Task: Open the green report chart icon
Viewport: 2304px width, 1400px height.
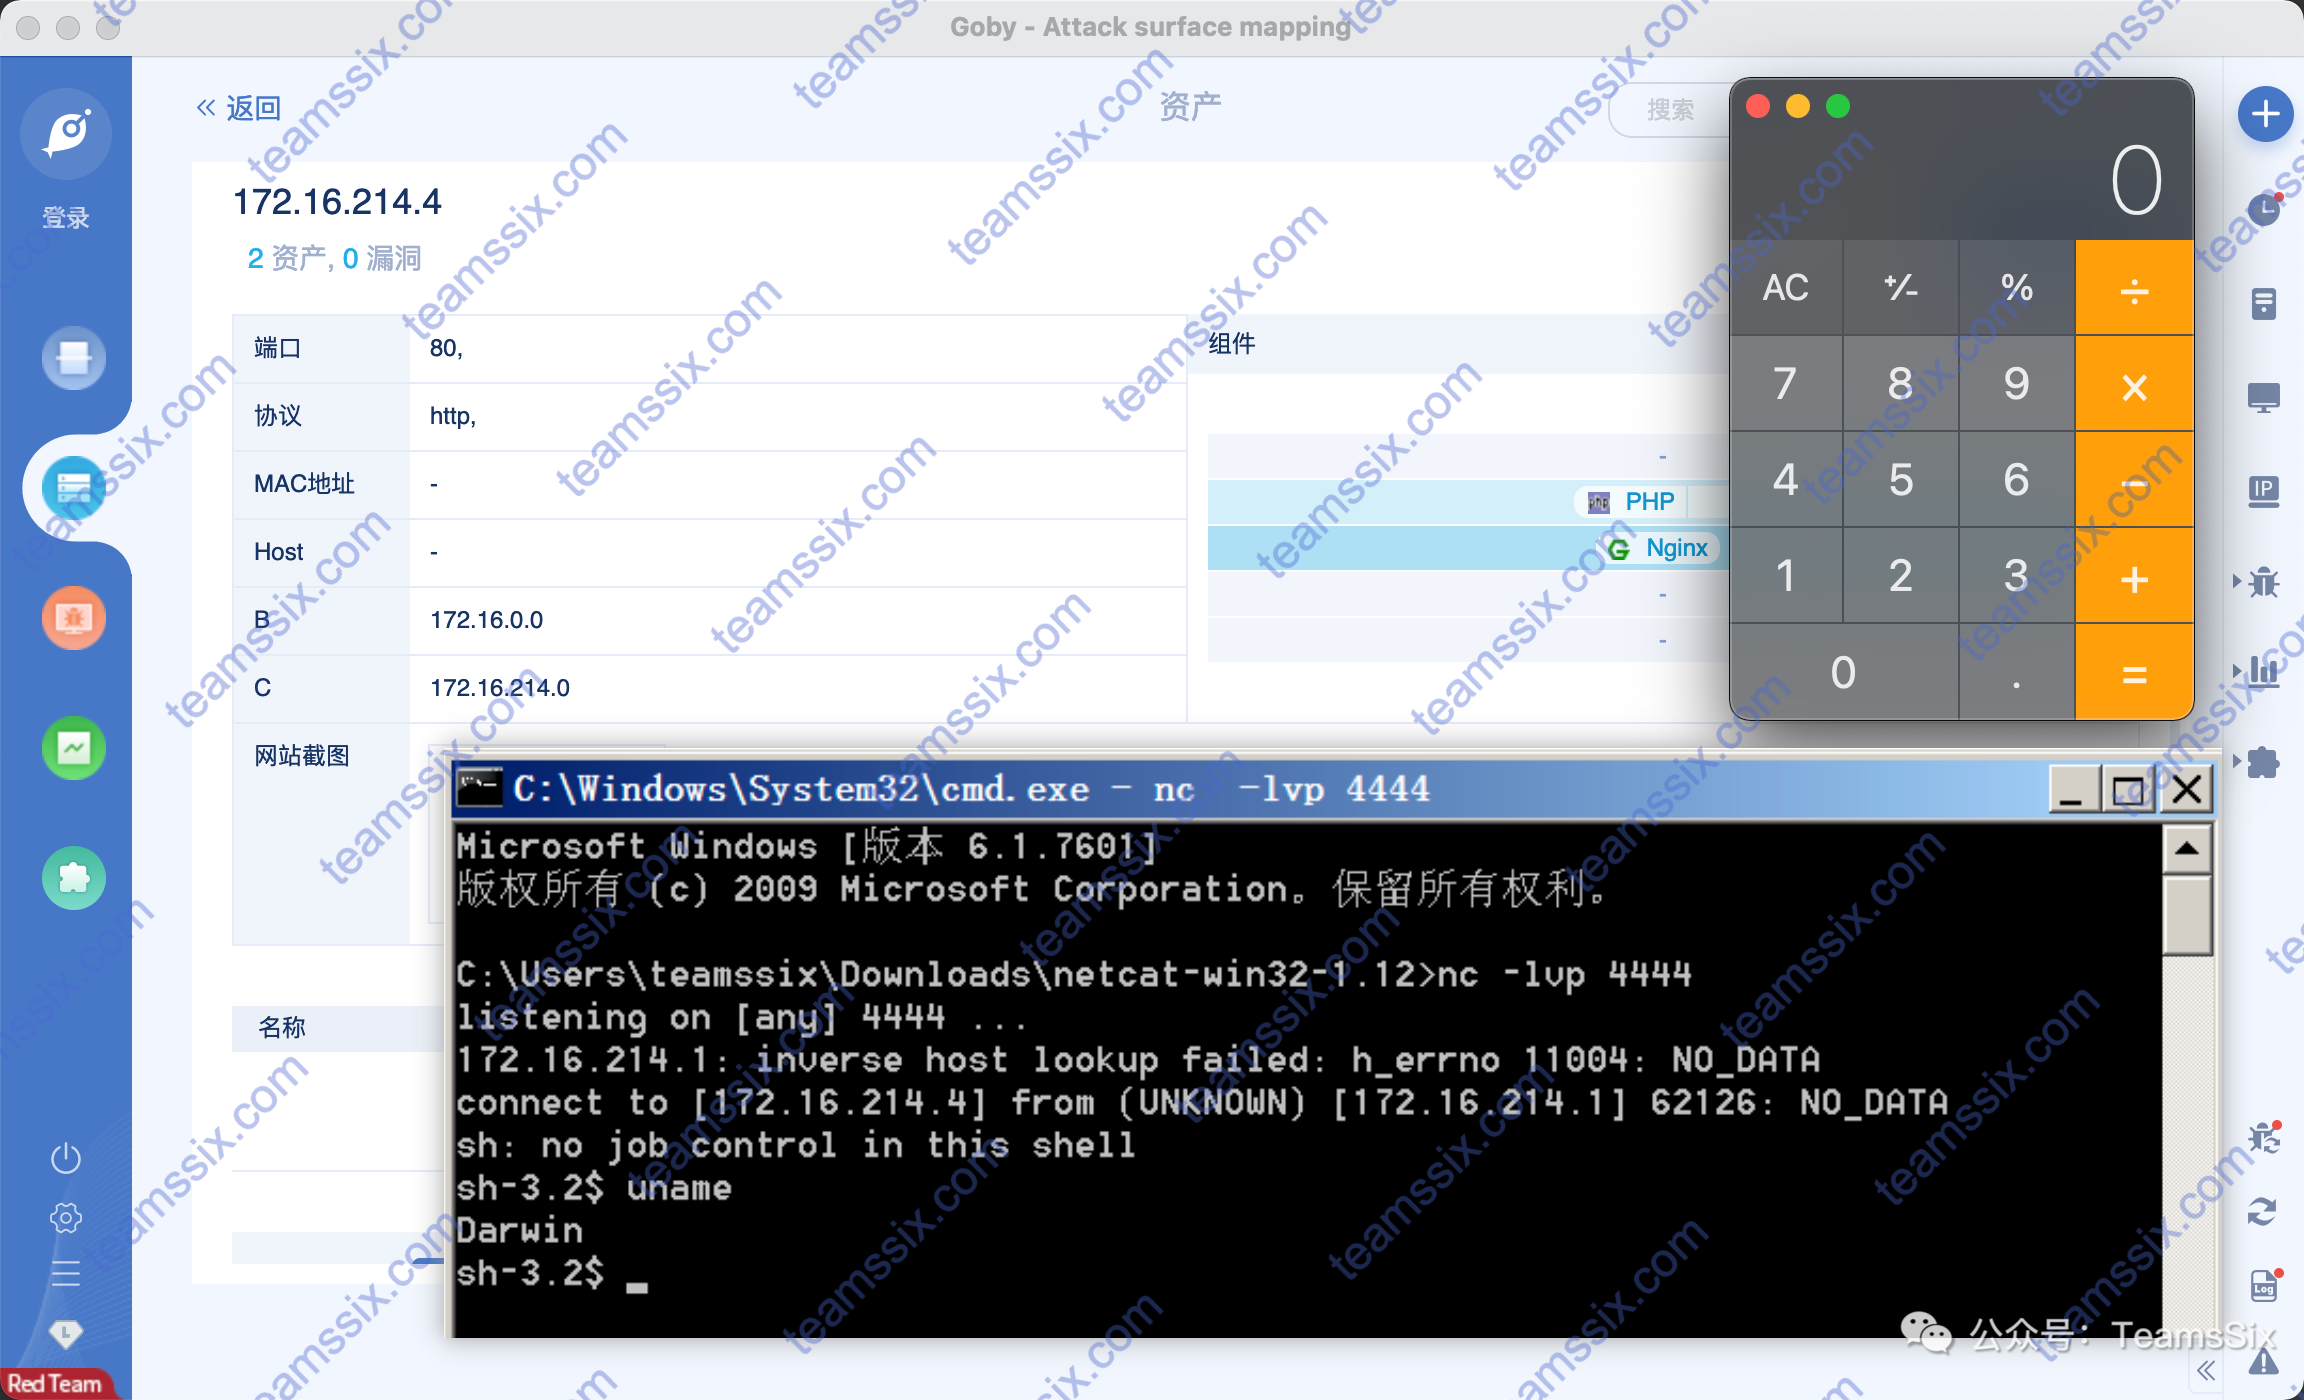Action: (x=73, y=748)
